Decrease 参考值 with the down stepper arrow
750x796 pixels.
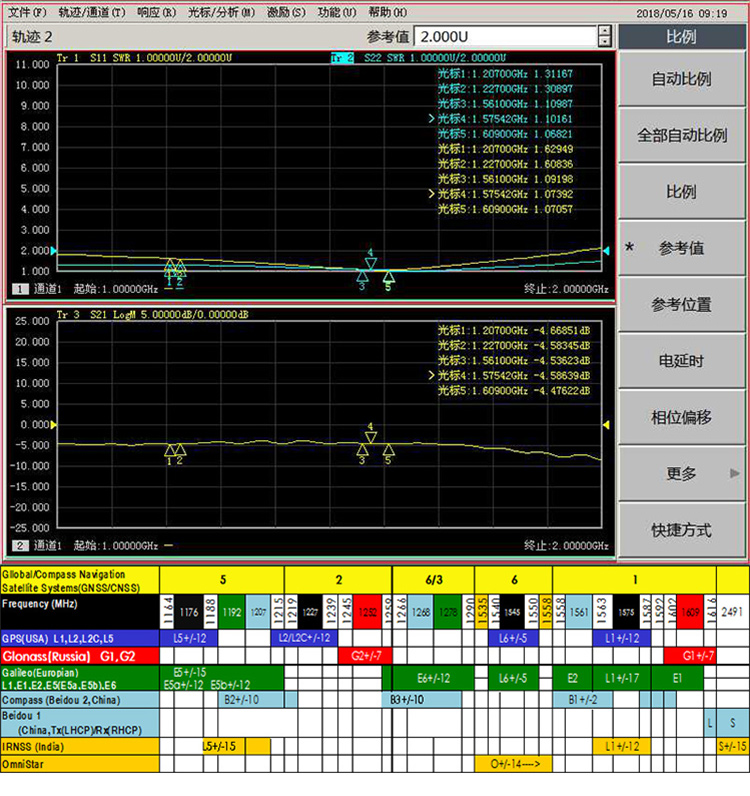[604, 42]
